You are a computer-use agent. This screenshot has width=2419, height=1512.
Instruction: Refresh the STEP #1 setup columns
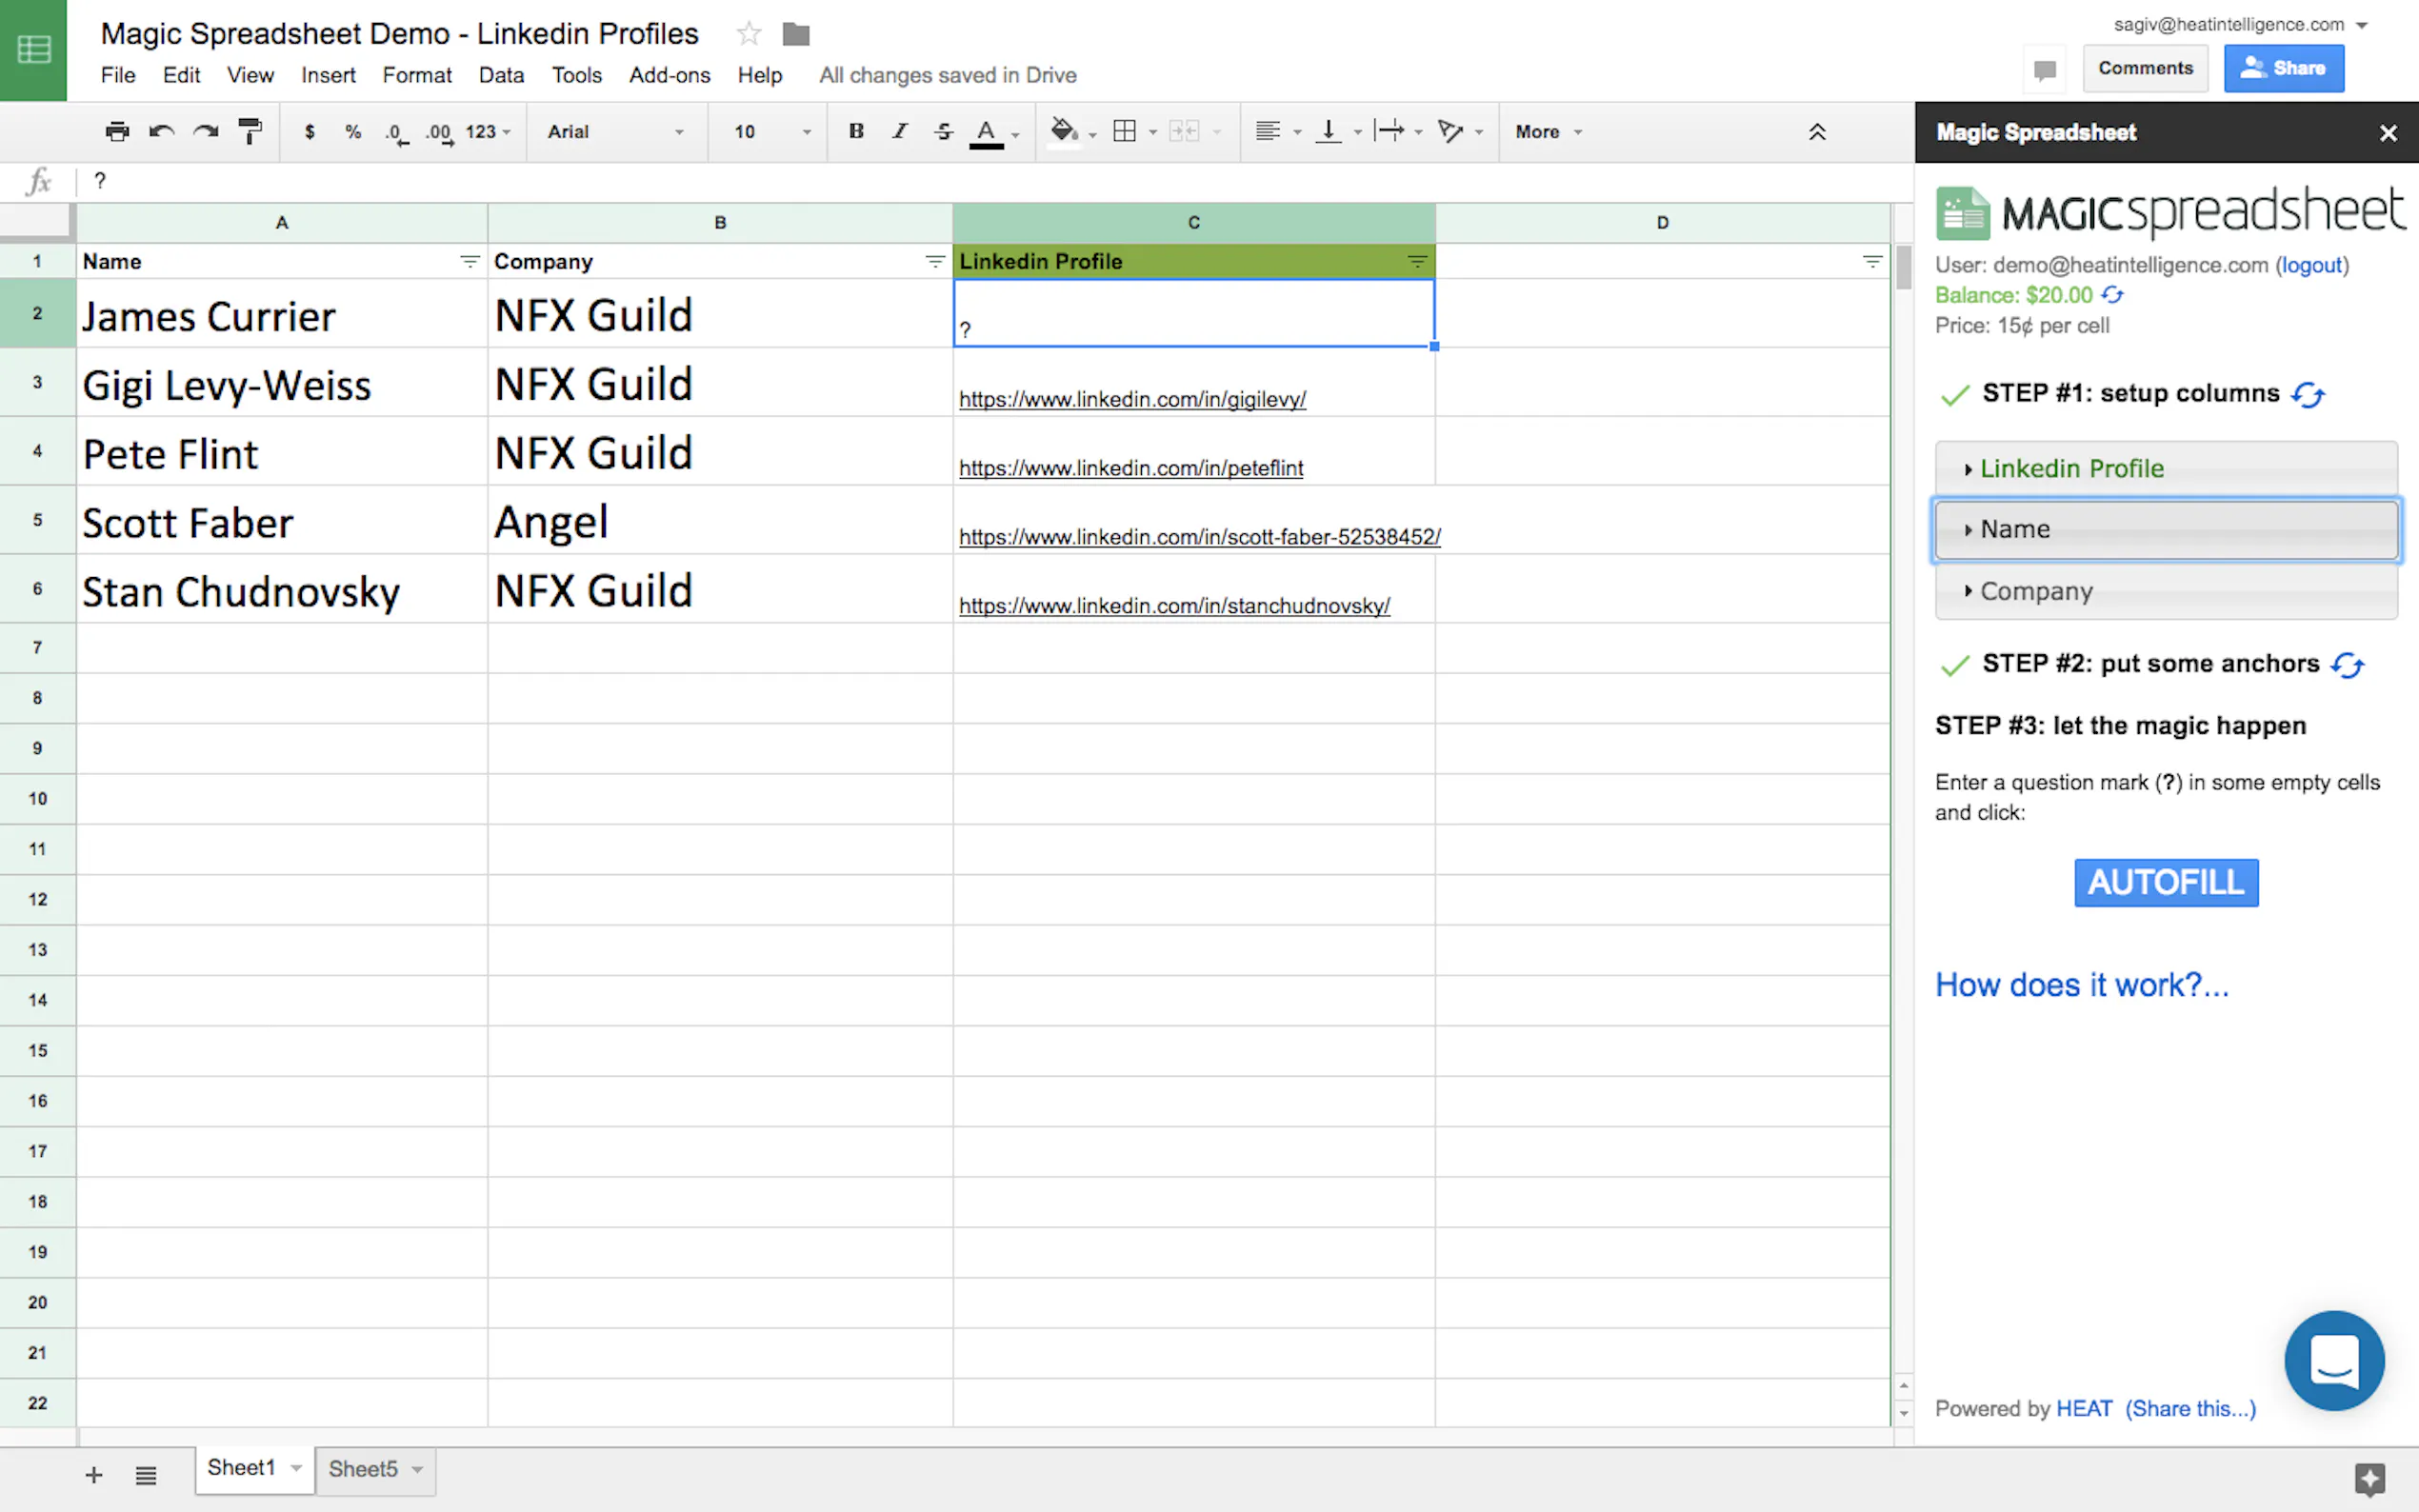pyautogui.click(x=2309, y=394)
